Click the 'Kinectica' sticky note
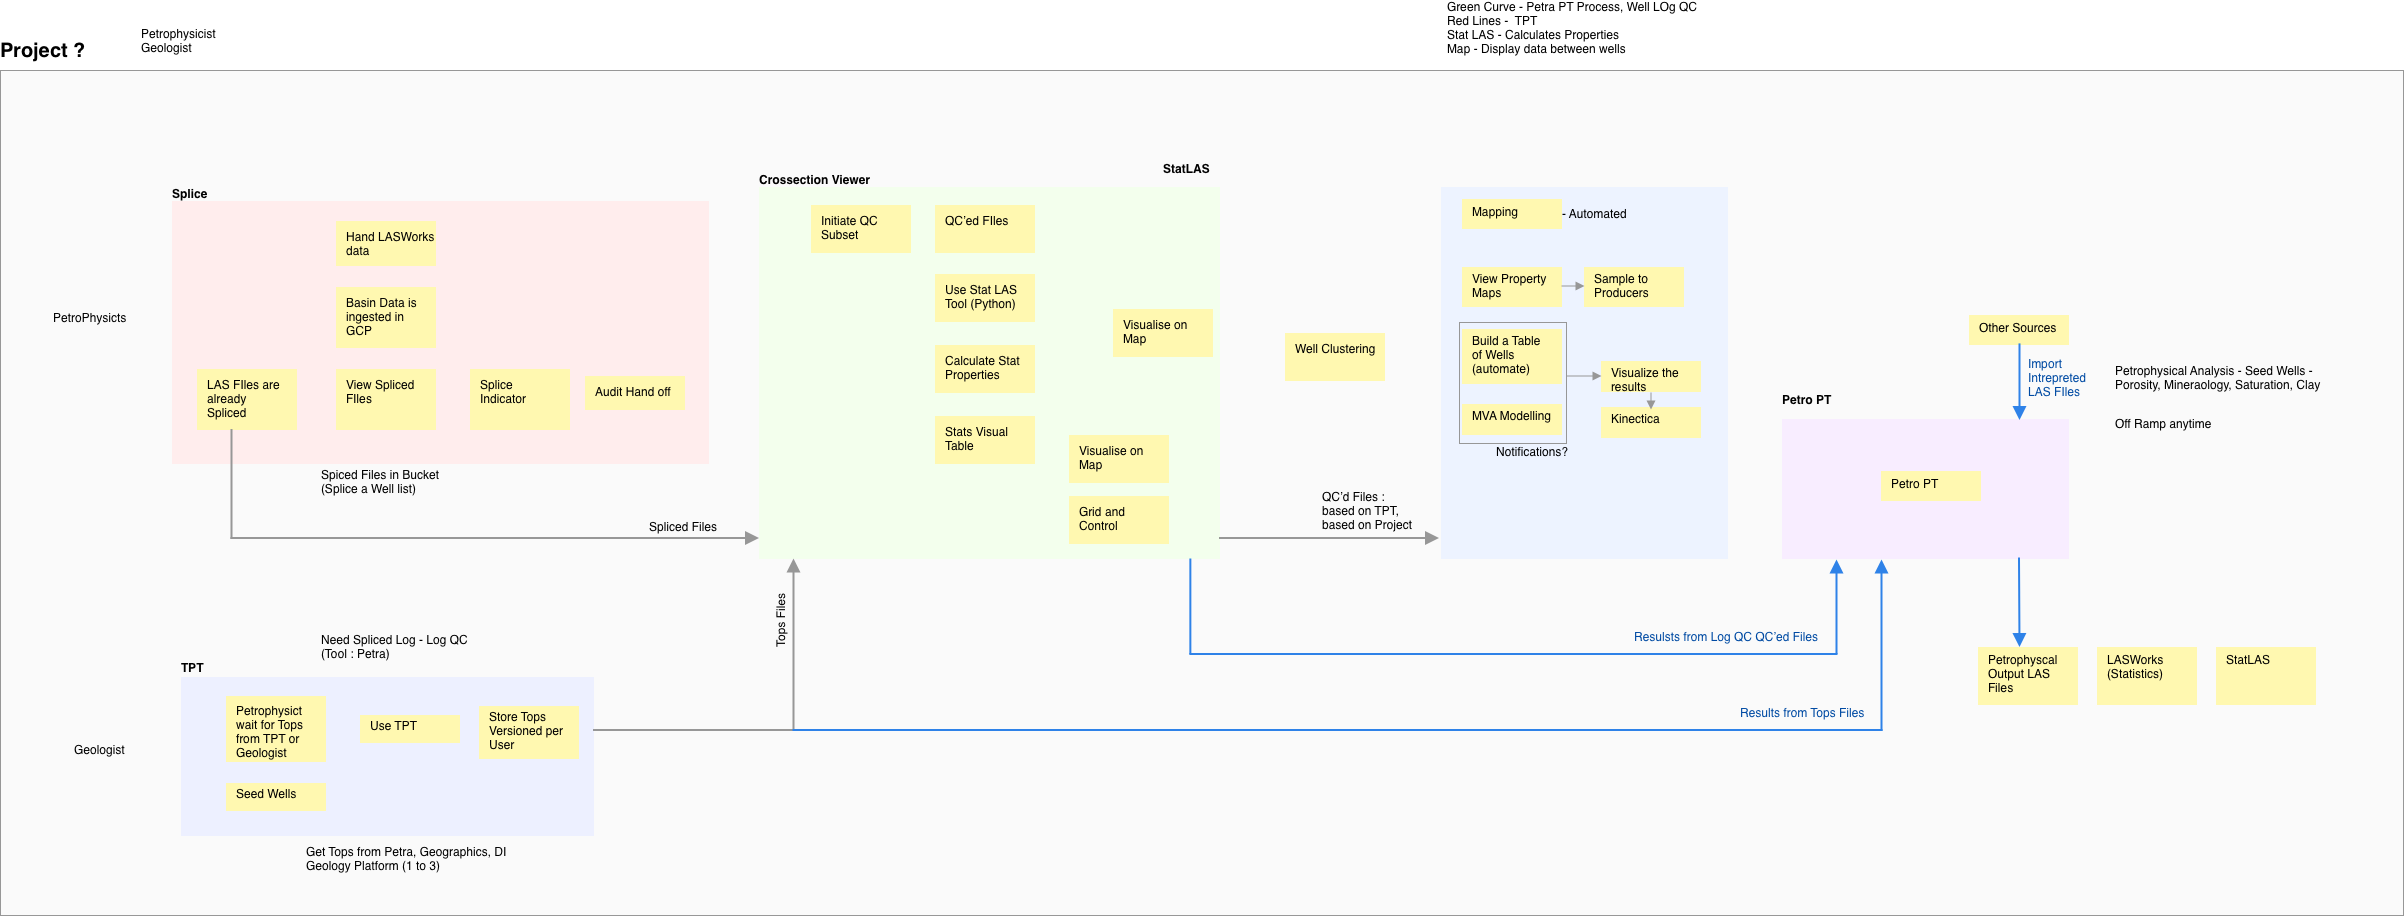This screenshot has width=2404, height=916. click(x=1650, y=421)
